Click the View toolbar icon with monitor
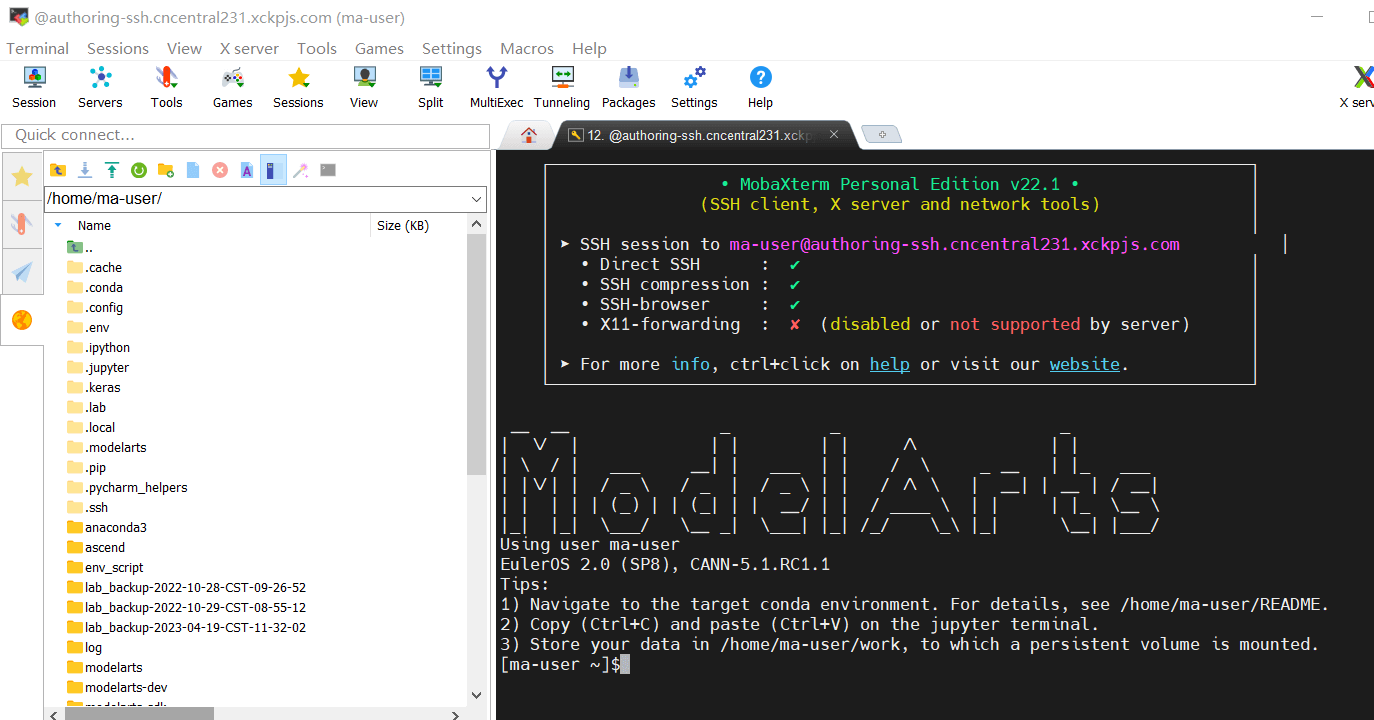 (364, 87)
